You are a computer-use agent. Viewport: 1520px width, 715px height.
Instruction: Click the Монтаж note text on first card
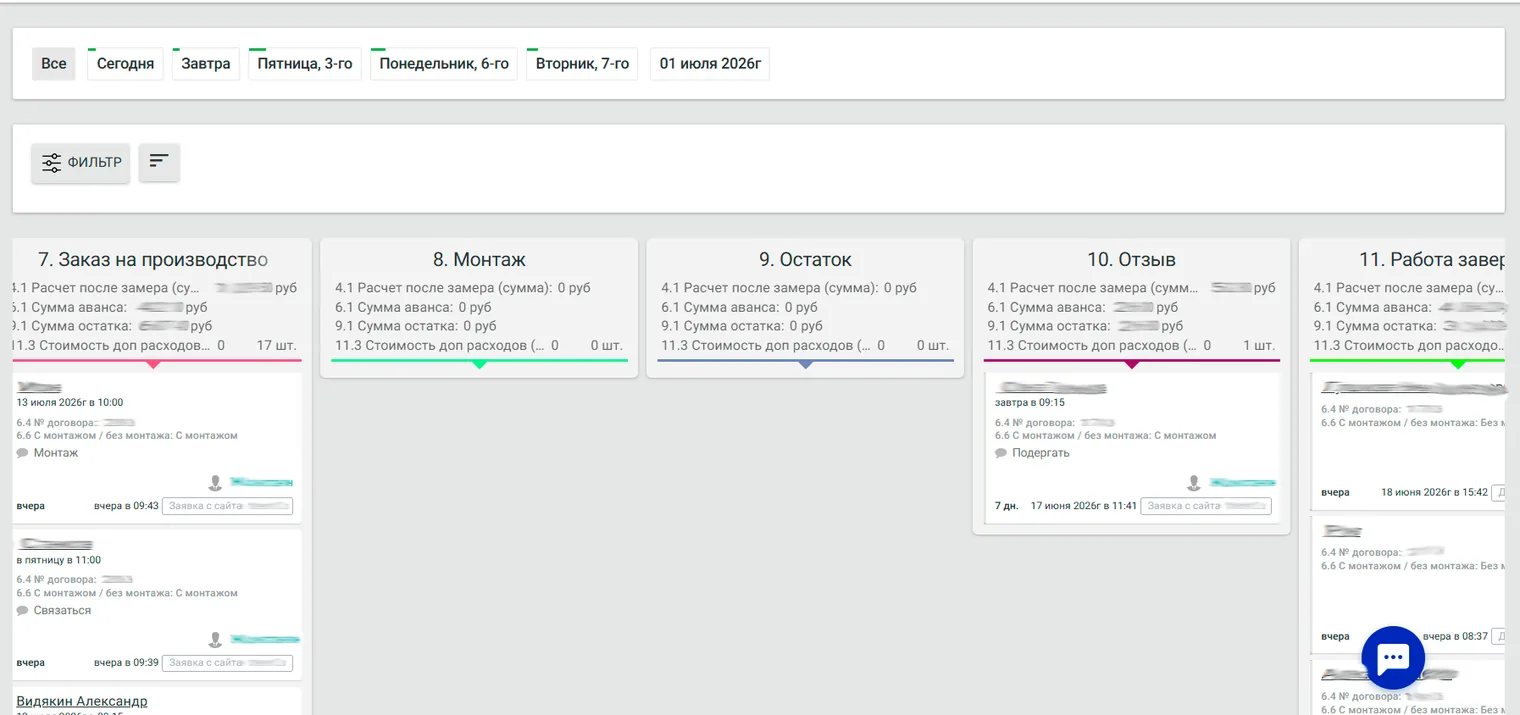(x=56, y=453)
